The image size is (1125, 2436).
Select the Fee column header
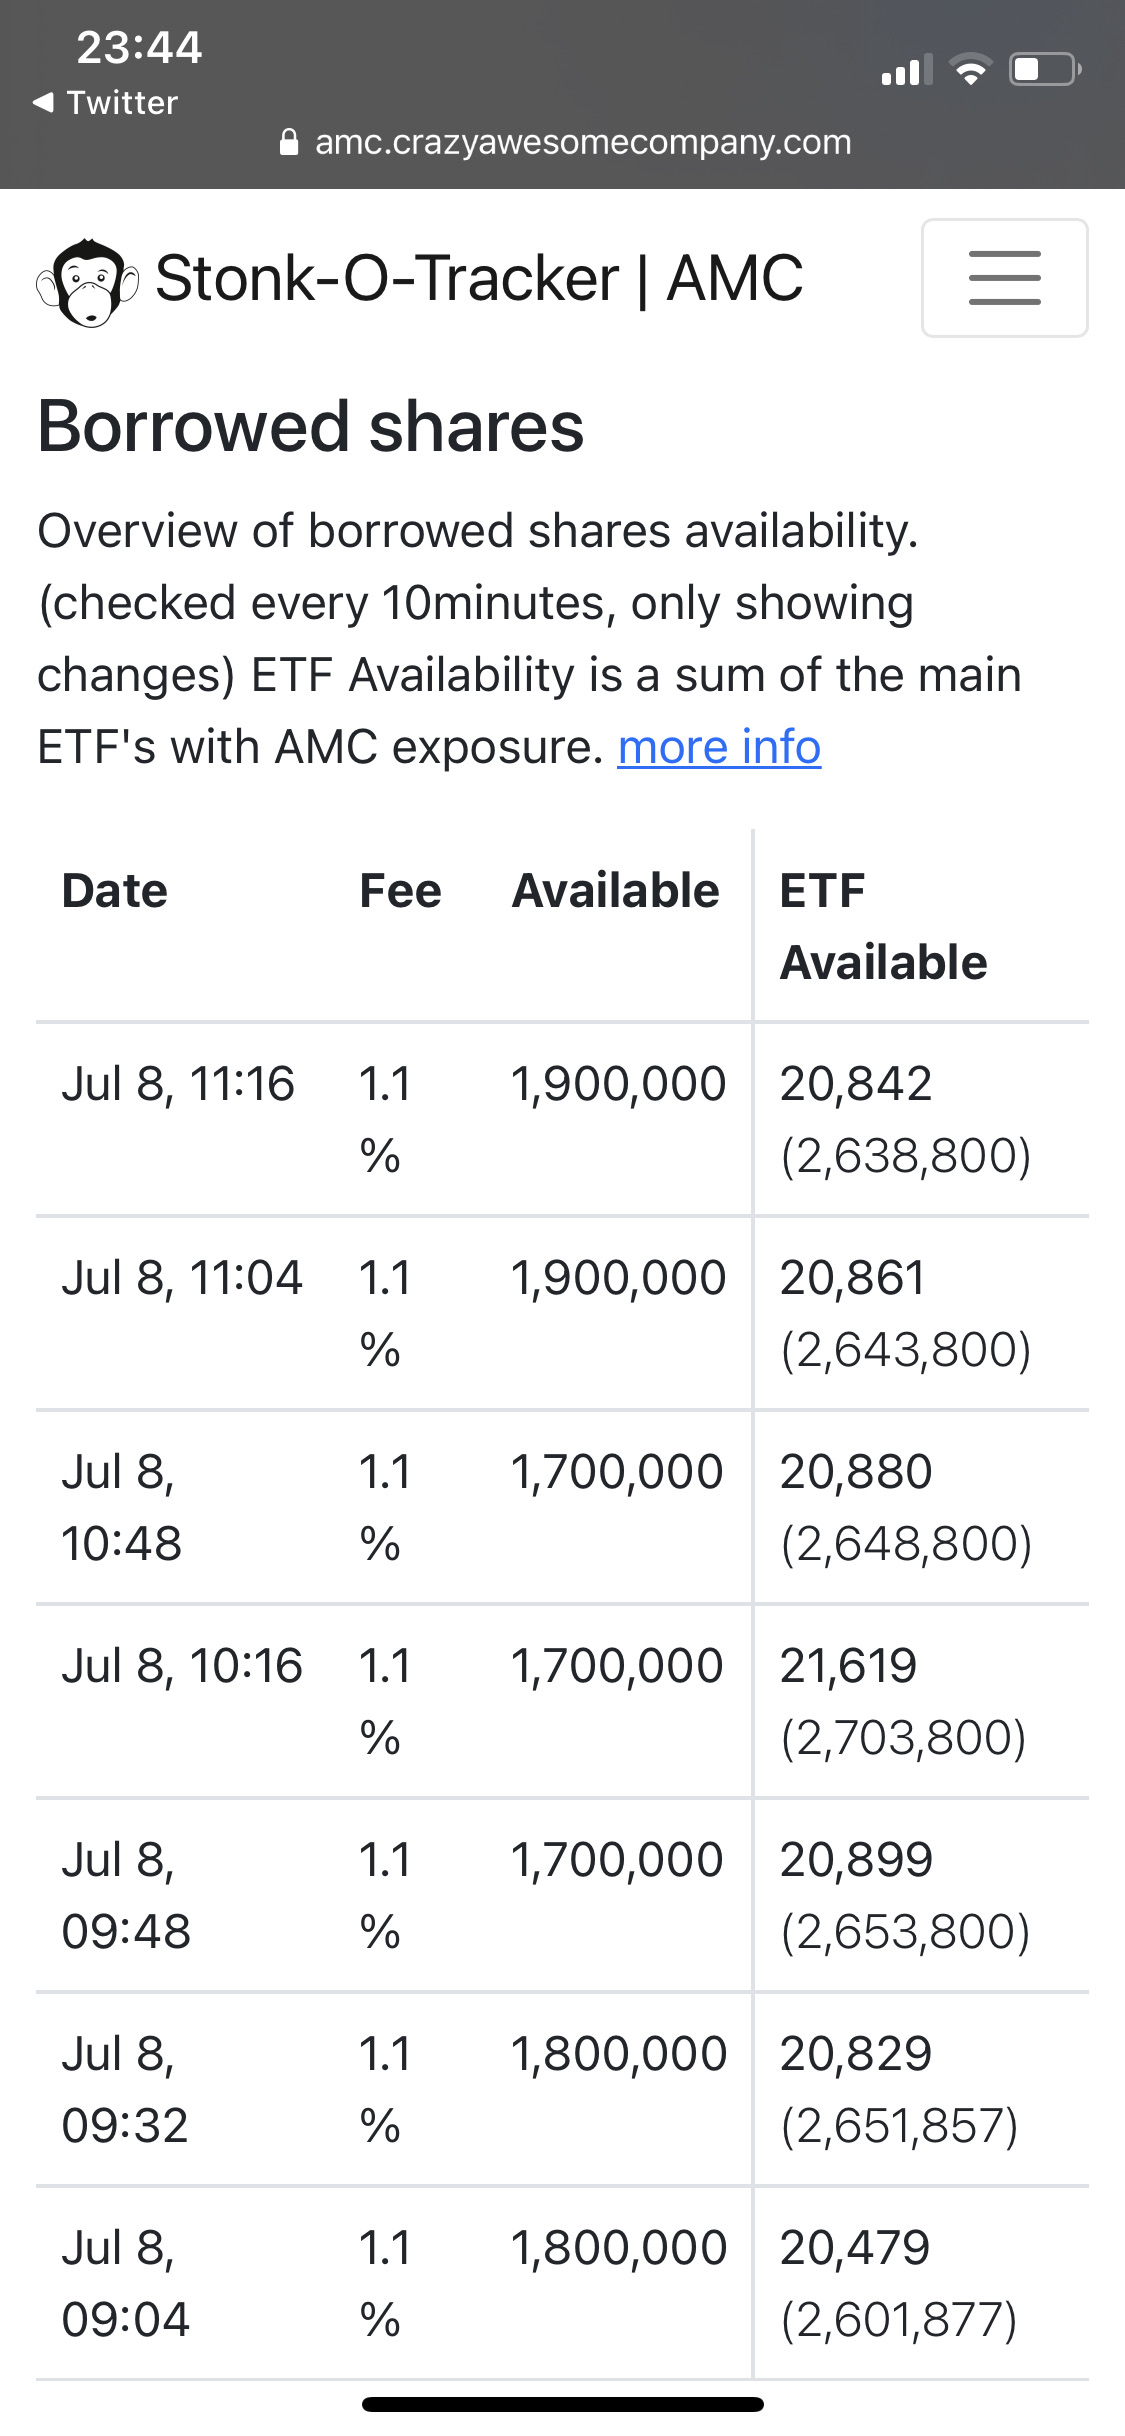point(400,891)
